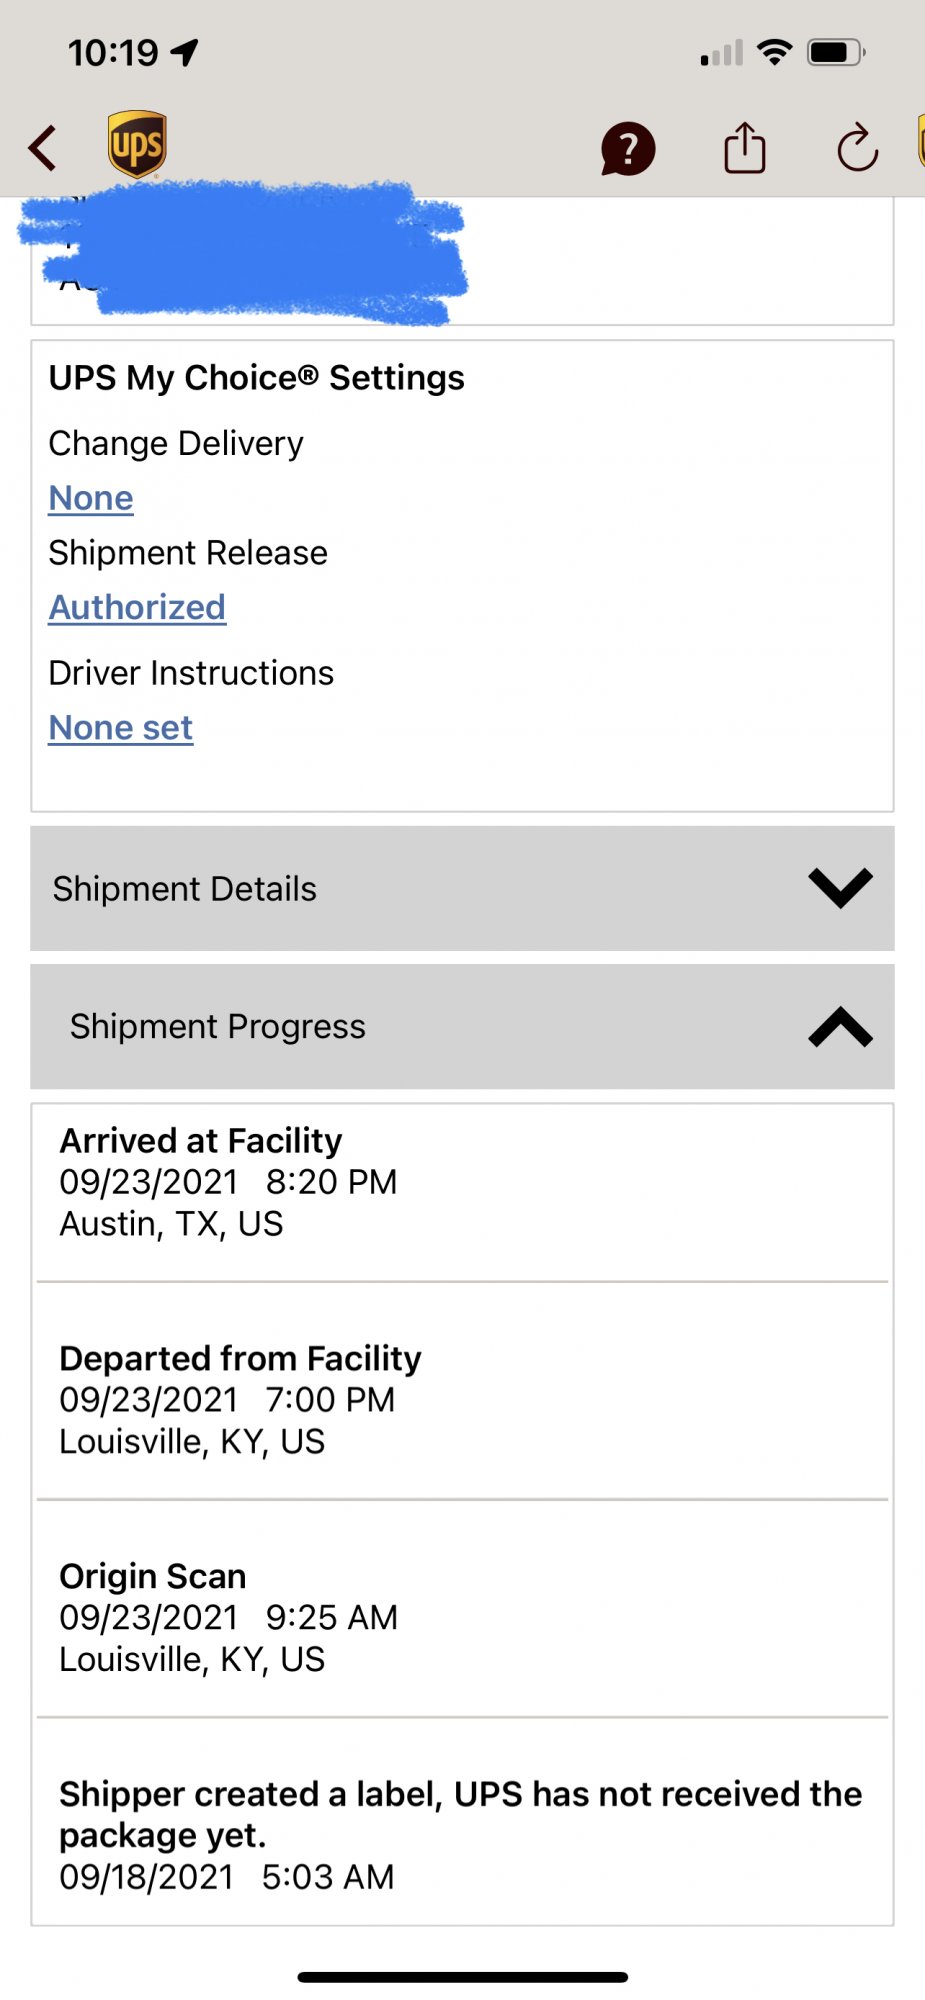
Task: Tap the Shipment Details section header
Action: point(185,889)
